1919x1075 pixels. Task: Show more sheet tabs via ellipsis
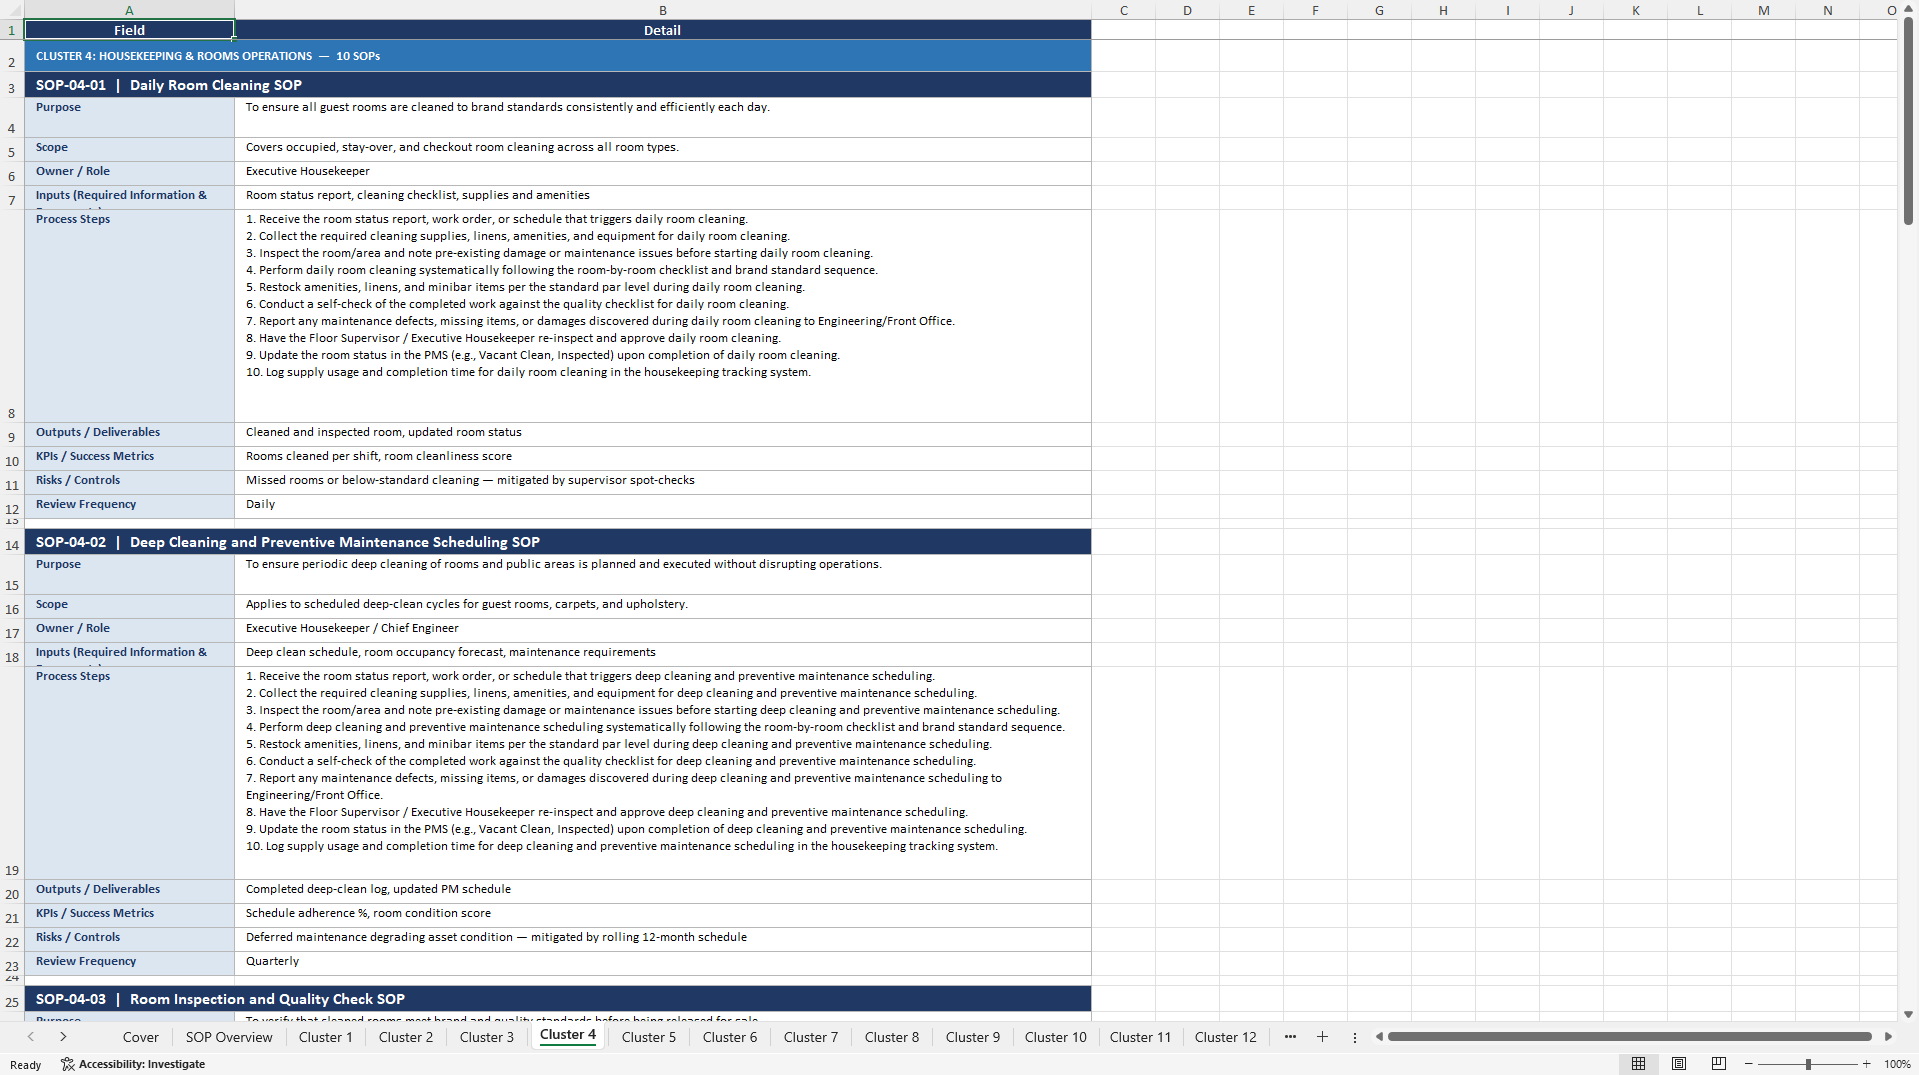point(1290,1037)
